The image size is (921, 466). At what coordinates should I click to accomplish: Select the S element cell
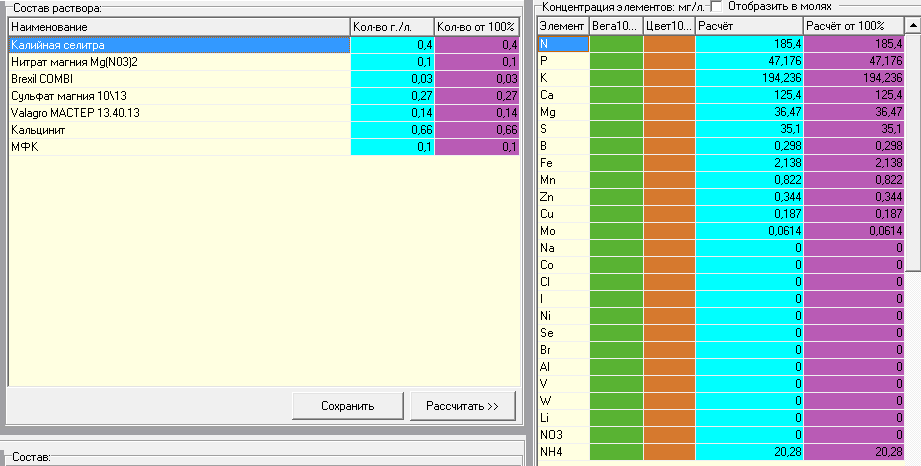563,129
